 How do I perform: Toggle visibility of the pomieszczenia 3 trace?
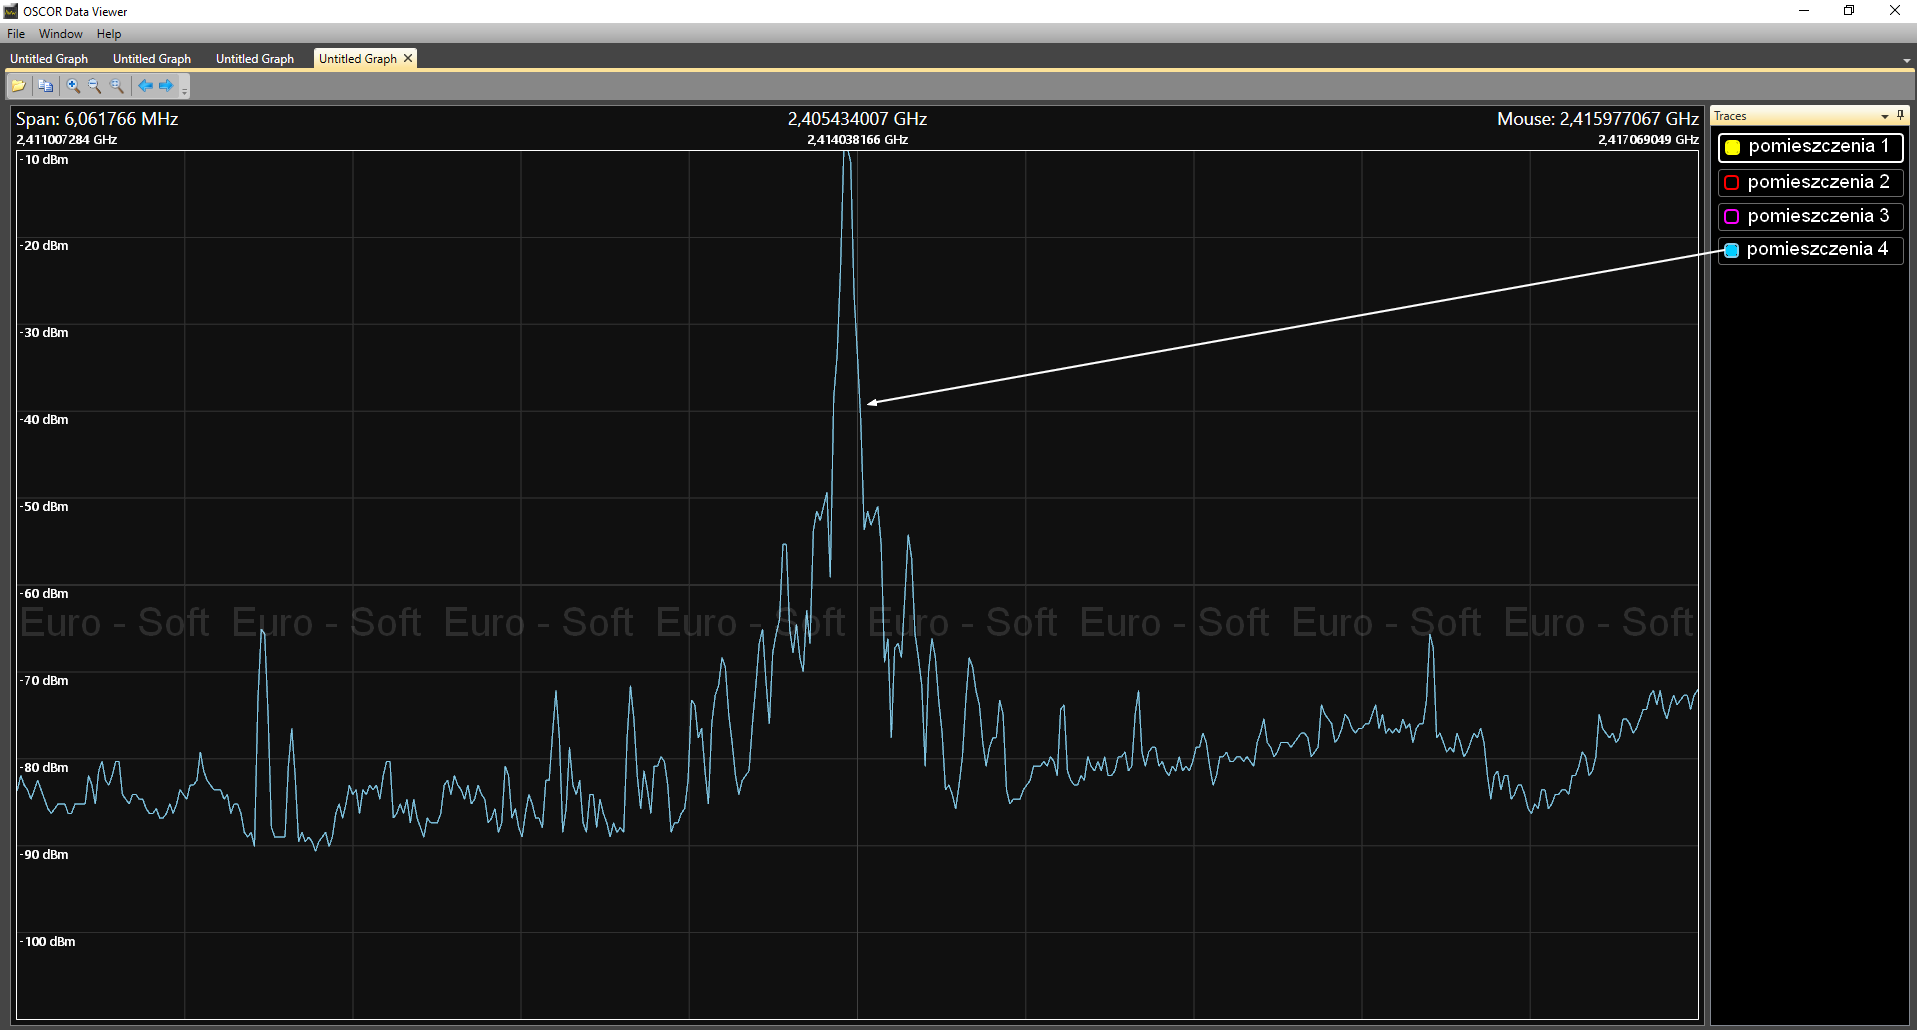pos(1732,217)
